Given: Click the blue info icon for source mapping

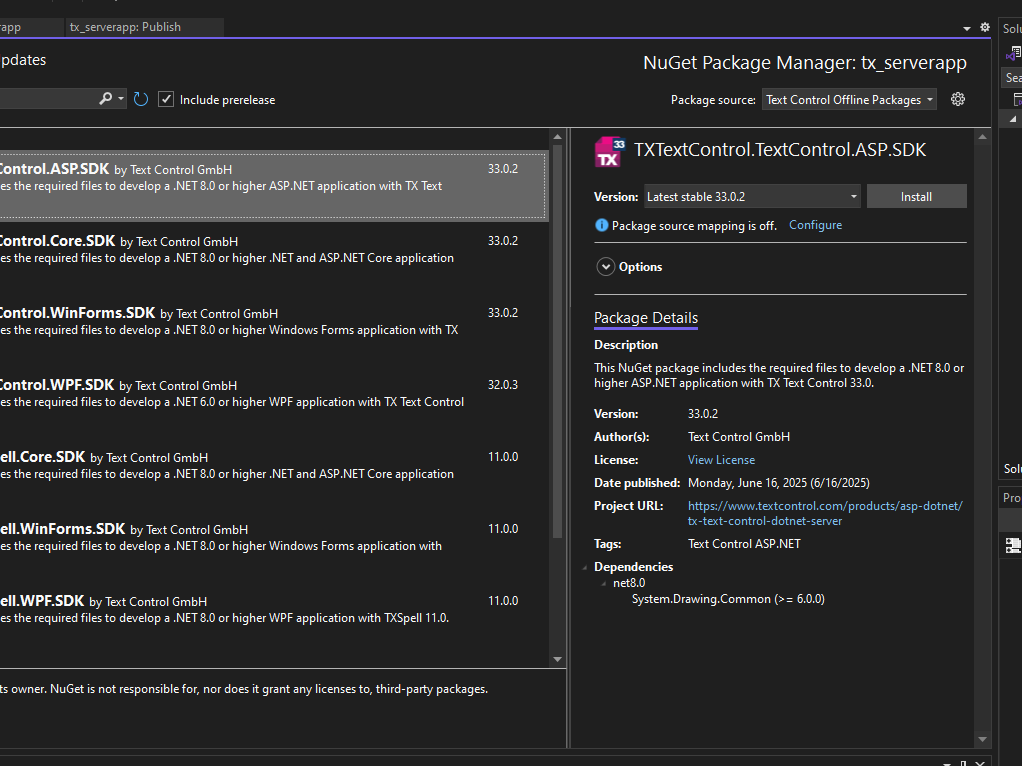Looking at the screenshot, I should pyautogui.click(x=601, y=226).
